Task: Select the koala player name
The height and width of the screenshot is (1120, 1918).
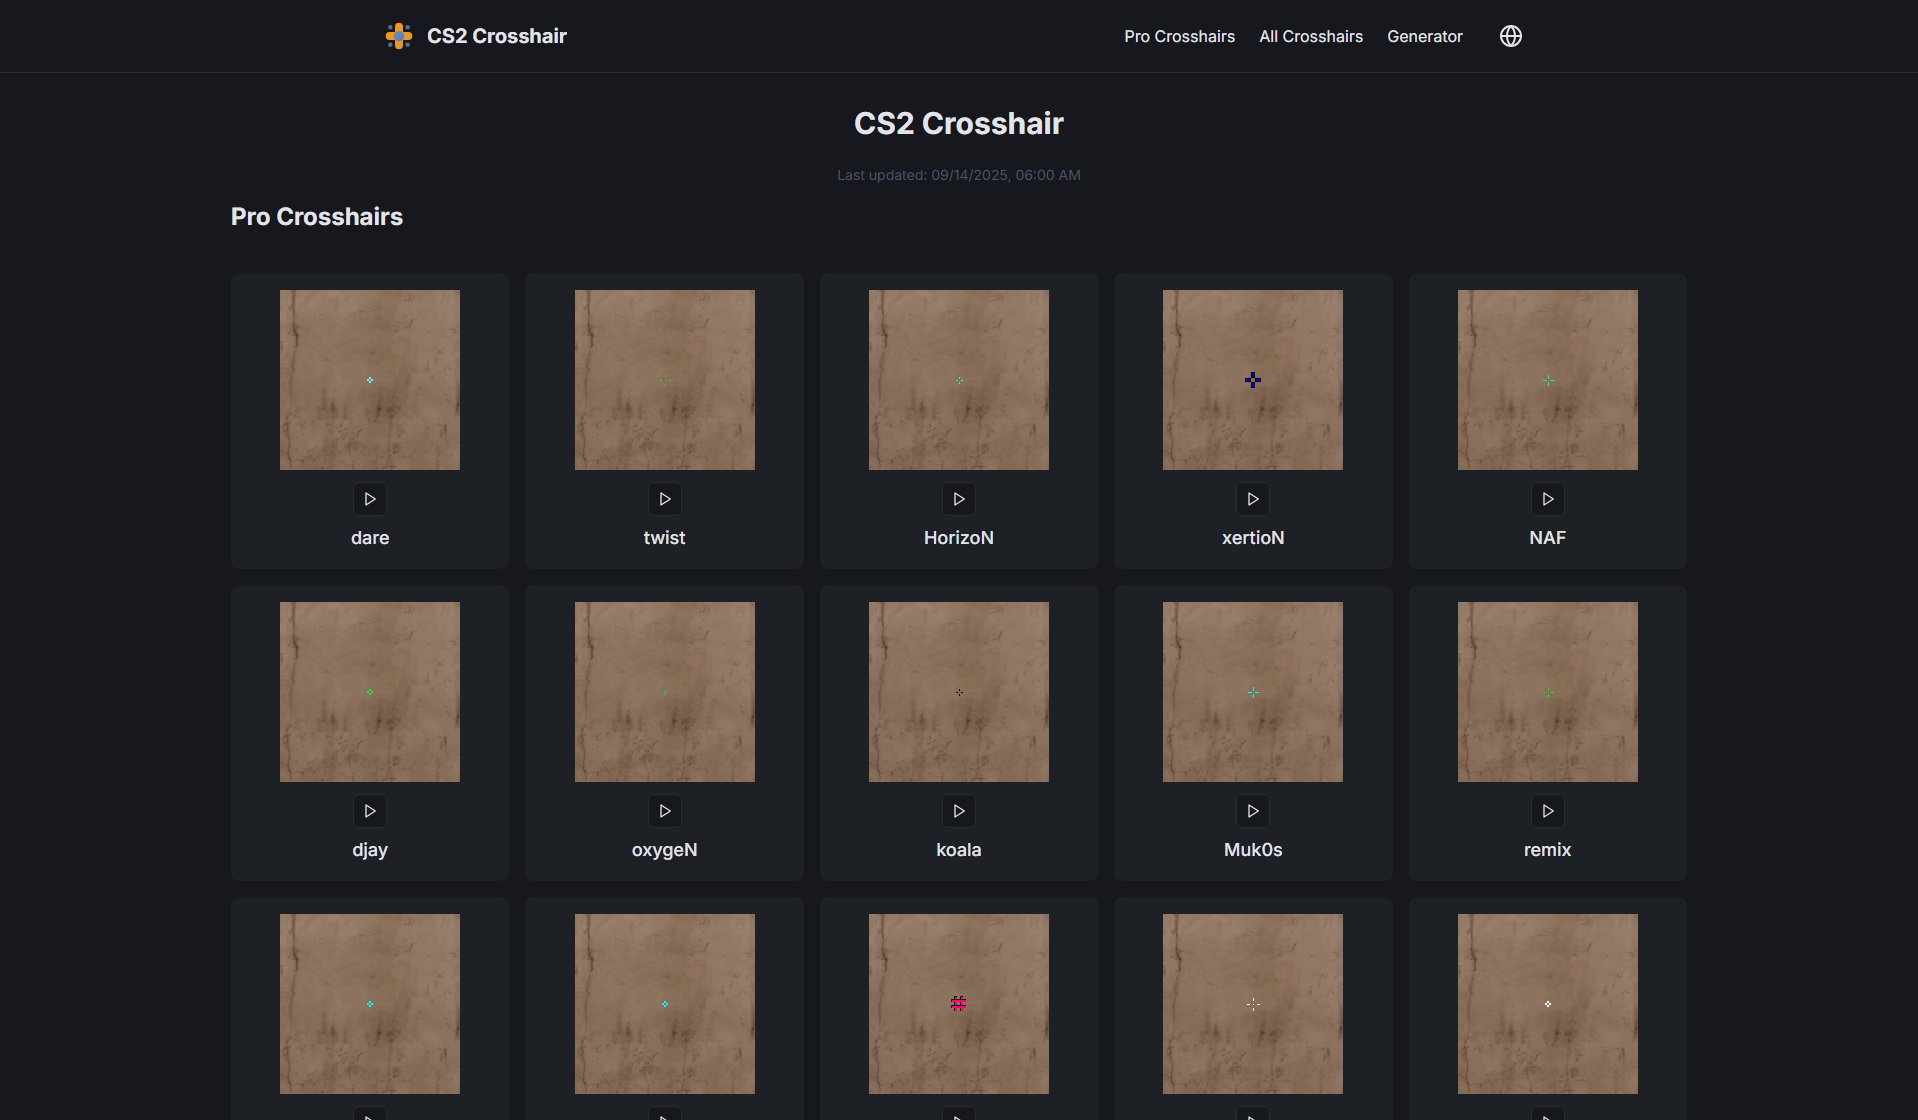Action: click(x=959, y=850)
